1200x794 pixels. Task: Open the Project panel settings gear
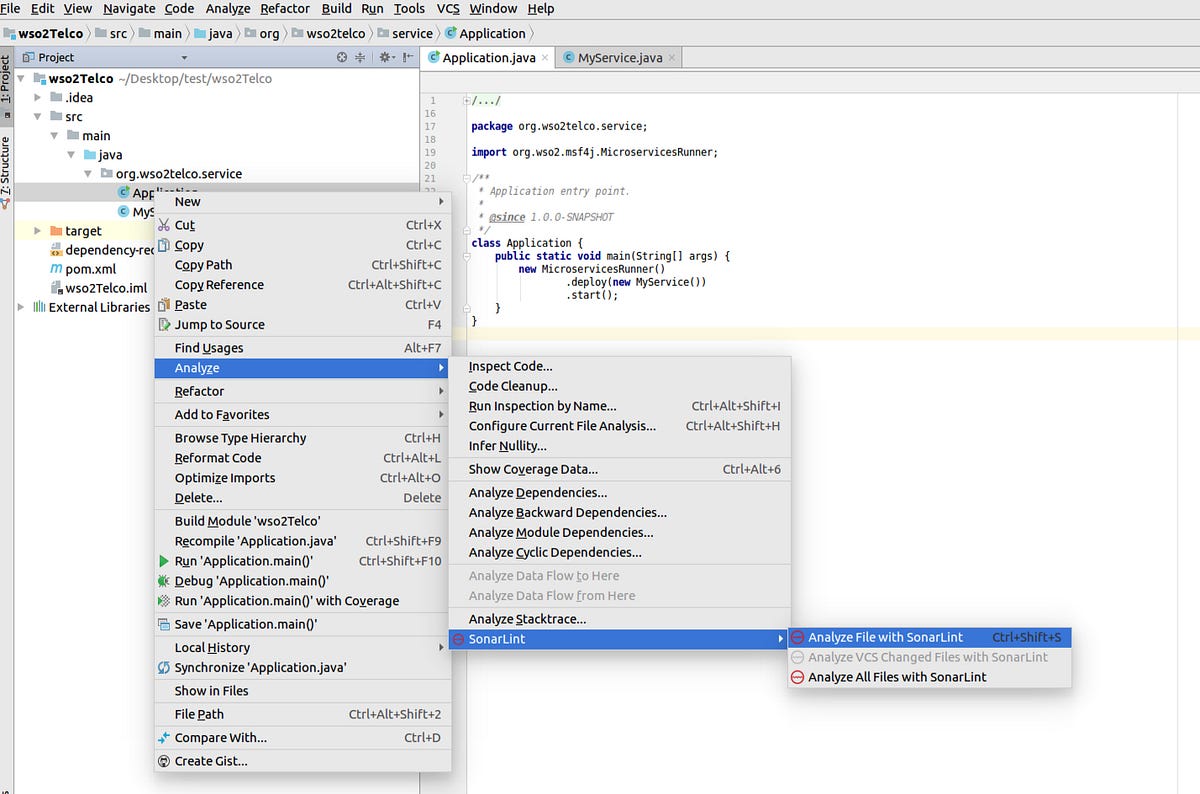point(385,57)
